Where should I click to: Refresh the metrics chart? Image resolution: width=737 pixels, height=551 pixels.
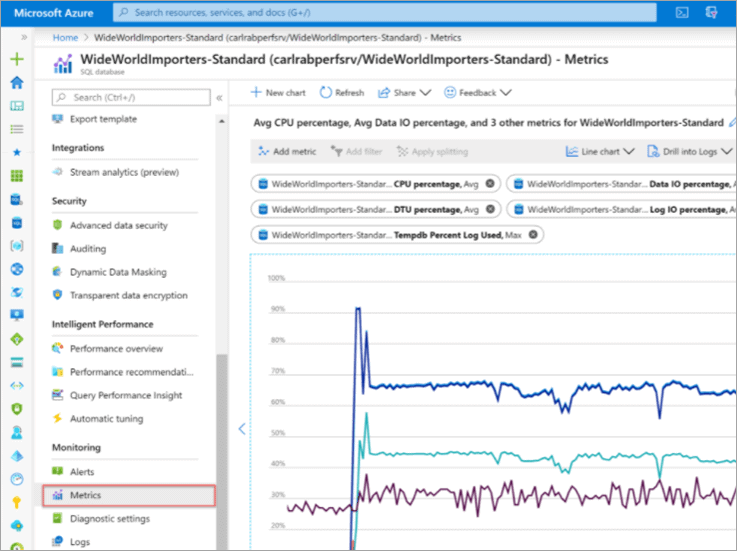[x=342, y=93]
